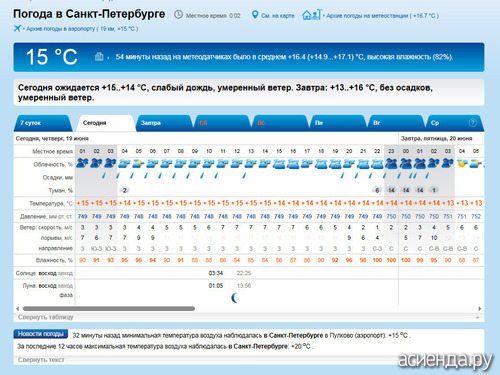Image resolution: width=500 pixels, height=375 pixels.
Task: Click the weather station house icon
Action: coord(311,15)
